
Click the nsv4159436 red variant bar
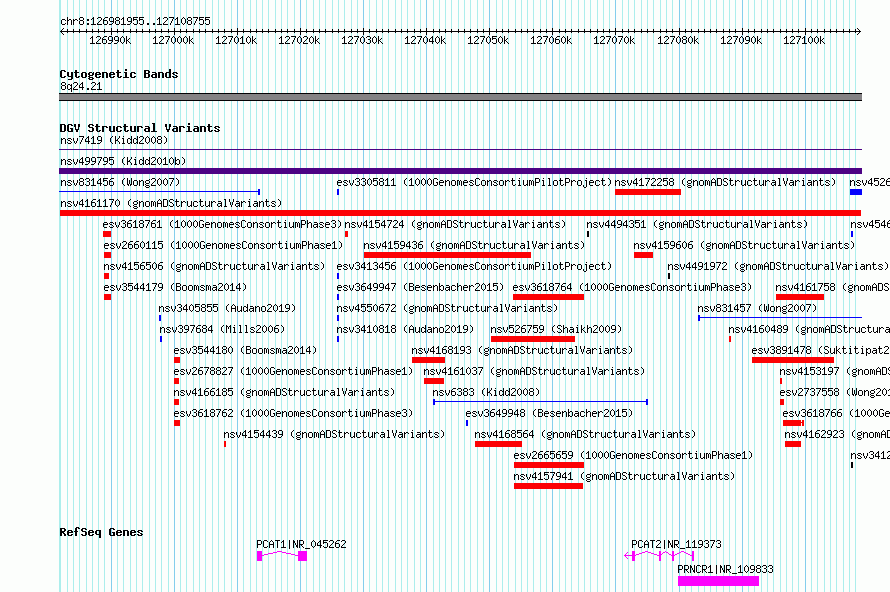(447, 255)
